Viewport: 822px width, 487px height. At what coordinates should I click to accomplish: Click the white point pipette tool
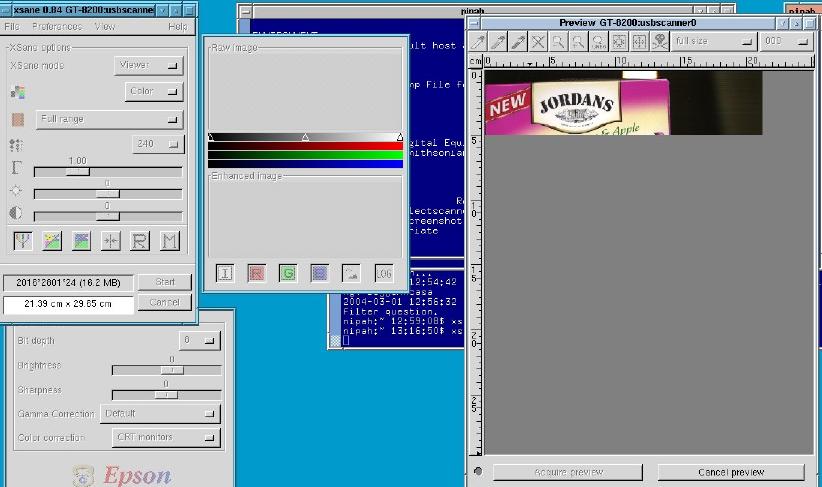coord(479,42)
